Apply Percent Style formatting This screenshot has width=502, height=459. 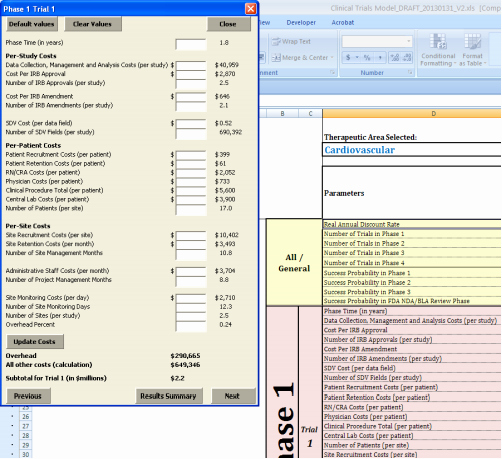coord(367,57)
